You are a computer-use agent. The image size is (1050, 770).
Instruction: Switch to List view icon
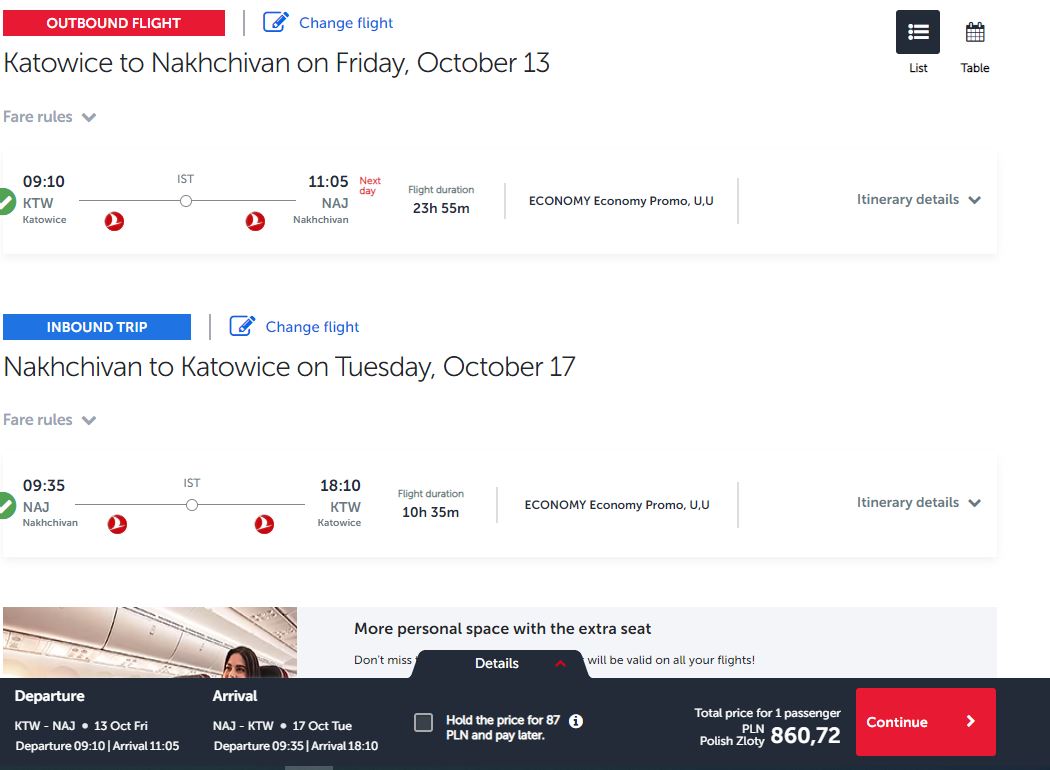[917, 32]
